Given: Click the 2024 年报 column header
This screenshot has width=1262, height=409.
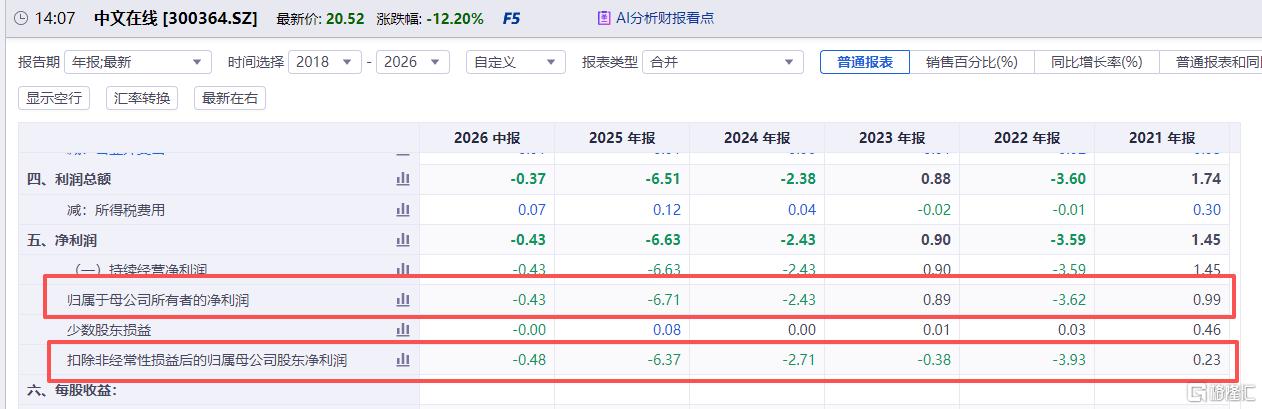Looking at the screenshot, I should pyautogui.click(x=757, y=138).
